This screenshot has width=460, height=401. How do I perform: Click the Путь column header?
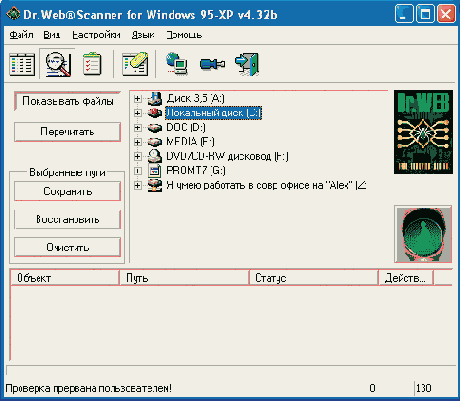[184, 278]
